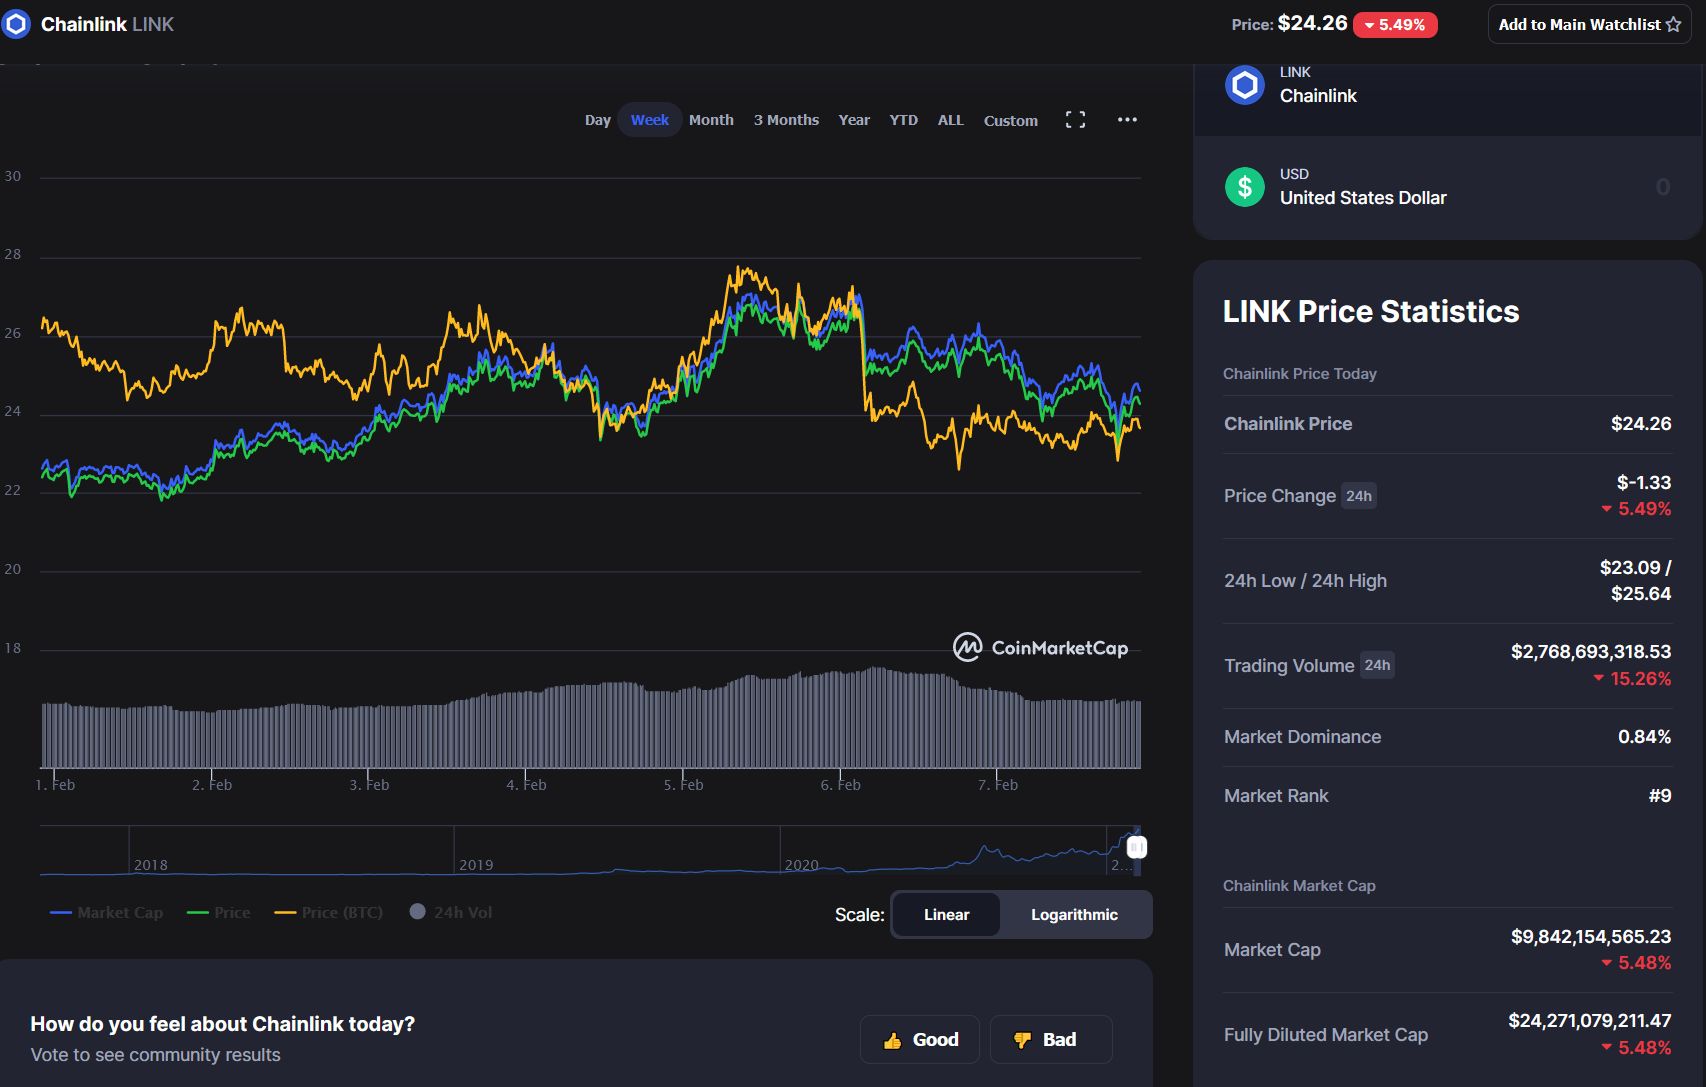Click the CoinMarketCap watermark logo
The width and height of the screenshot is (1706, 1087).
click(x=1040, y=648)
